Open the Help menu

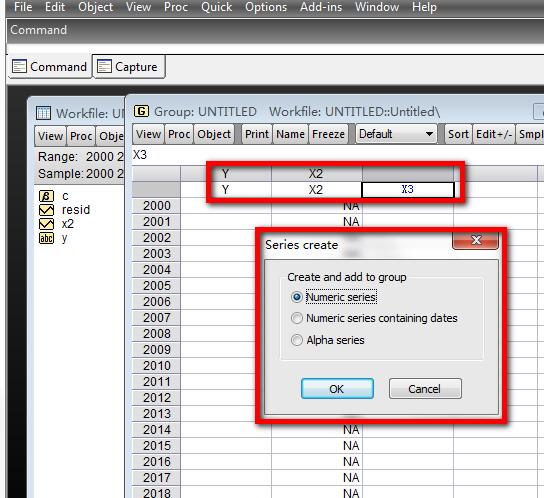click(x=424, y=7)
